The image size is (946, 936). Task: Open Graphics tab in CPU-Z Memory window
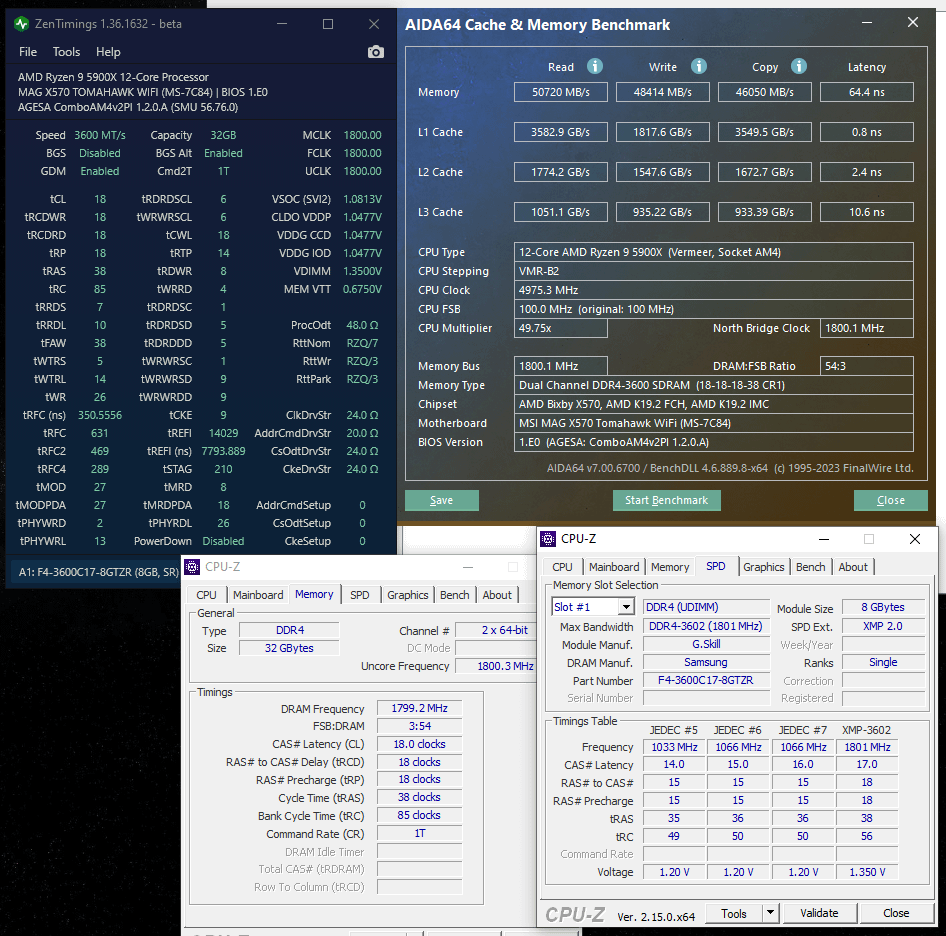[x=407, y=594]
